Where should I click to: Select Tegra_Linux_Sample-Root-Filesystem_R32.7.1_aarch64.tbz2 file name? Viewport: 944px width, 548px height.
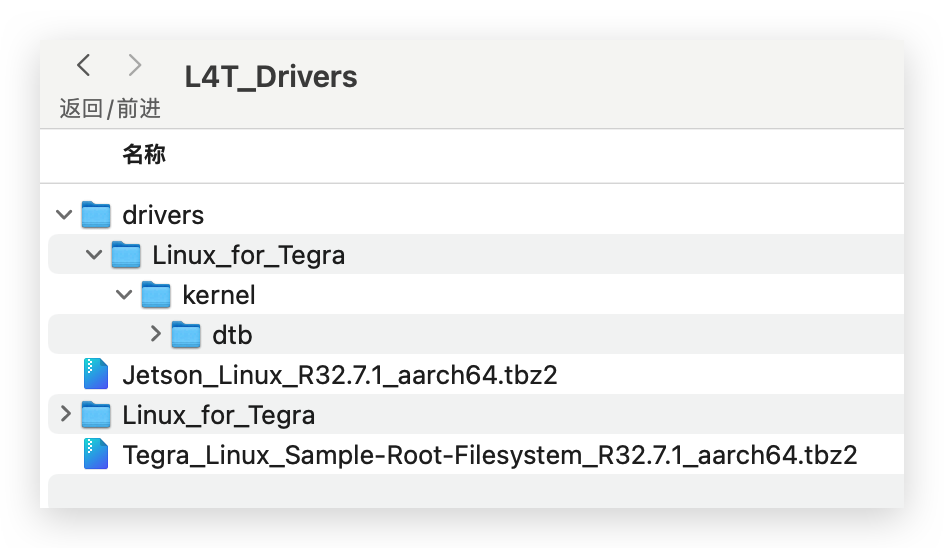click(489, 455)
